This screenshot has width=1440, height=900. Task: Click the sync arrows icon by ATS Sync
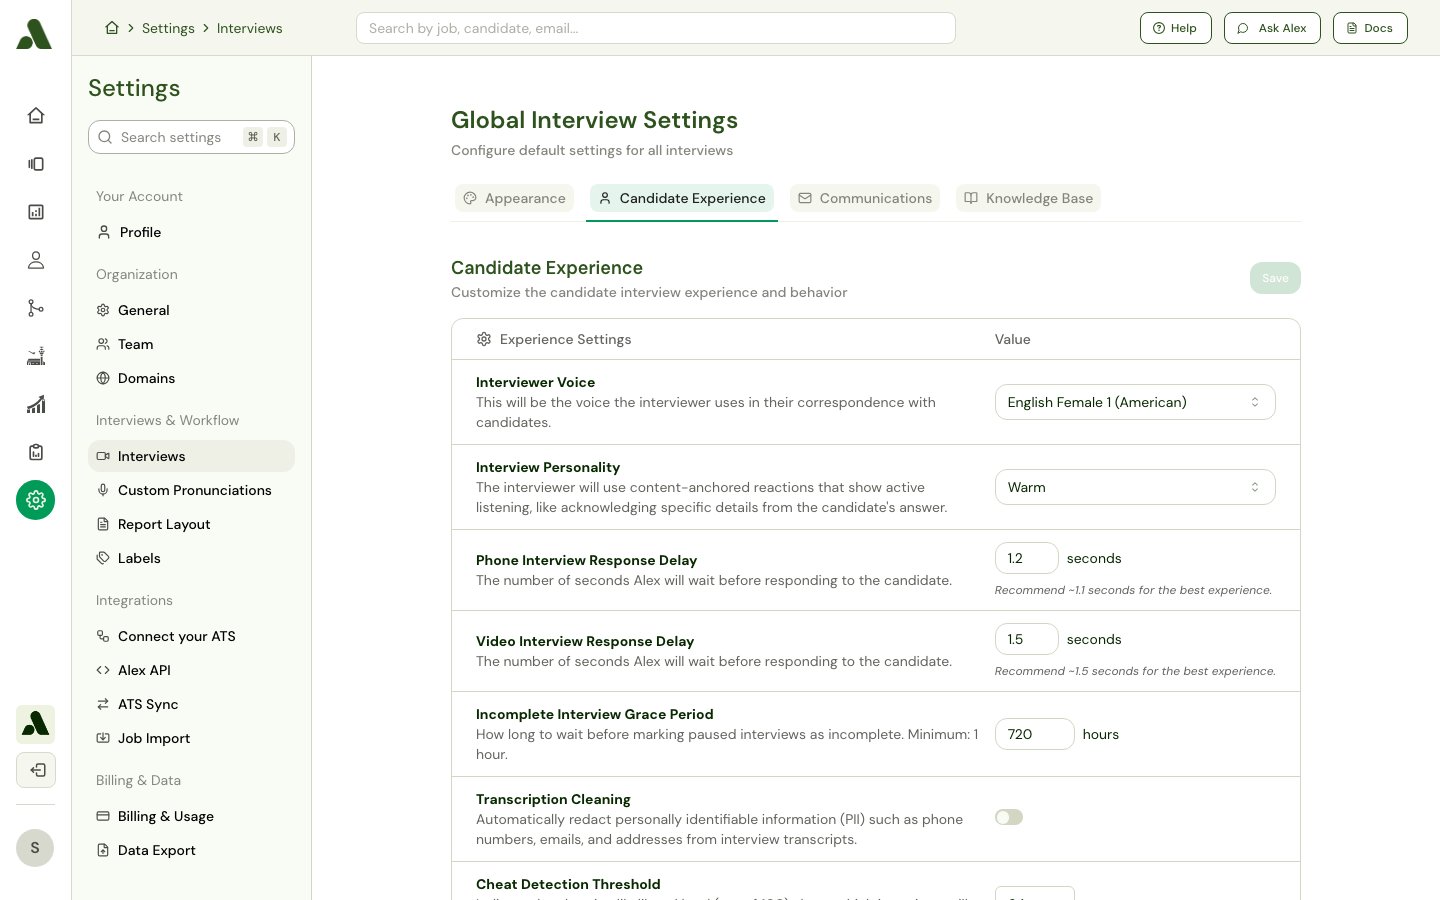tap(103, 704)
